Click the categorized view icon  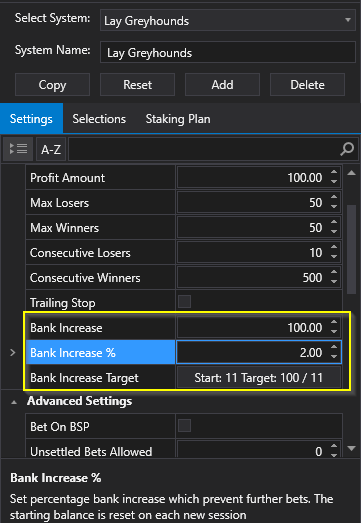pyautogui.click(x=18, y=149)
